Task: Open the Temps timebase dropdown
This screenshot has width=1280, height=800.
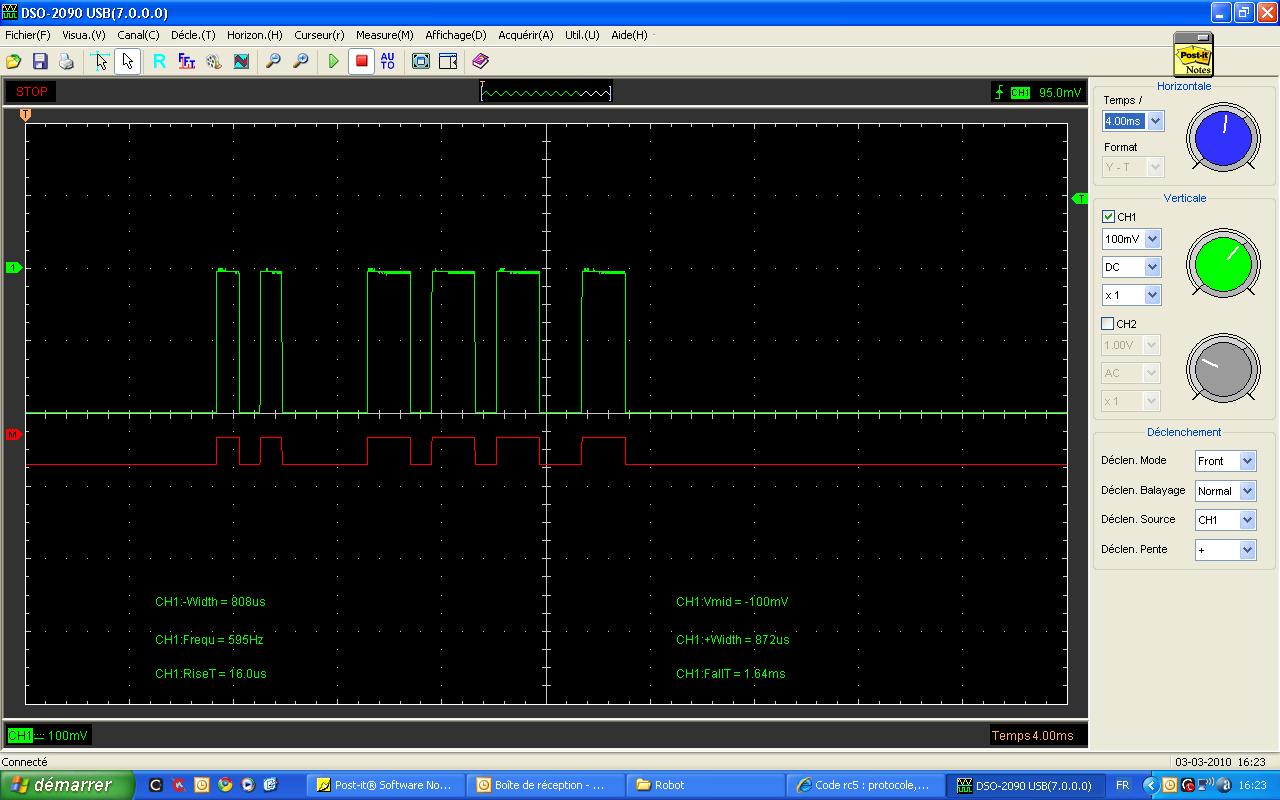Action: pyautogui.click(x=1155, y=121)
